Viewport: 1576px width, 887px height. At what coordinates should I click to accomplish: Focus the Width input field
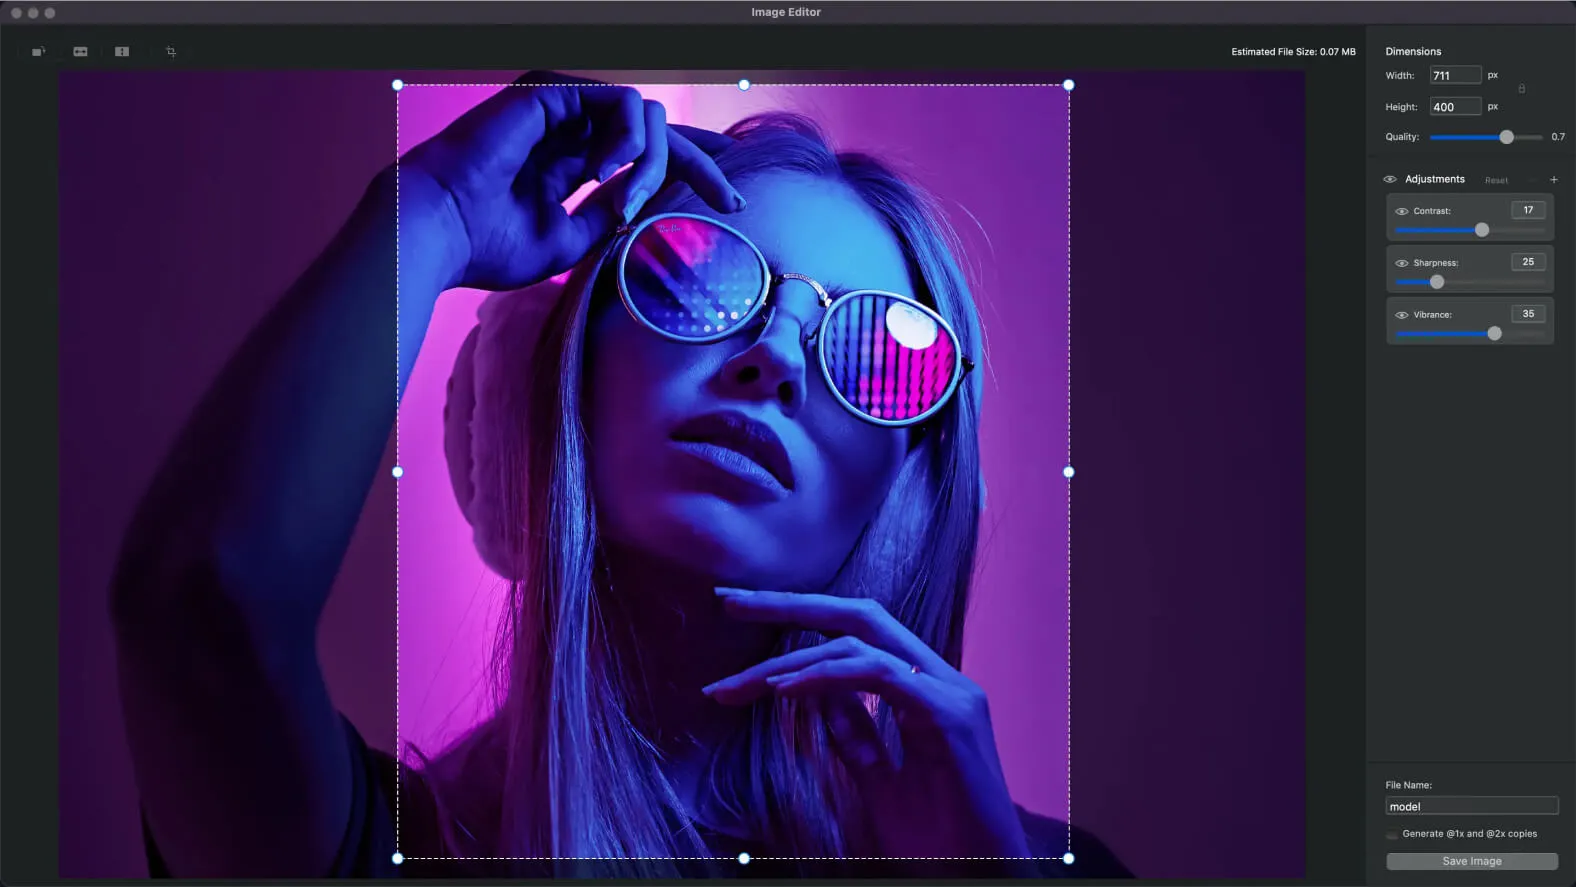tap(1455, 75)
